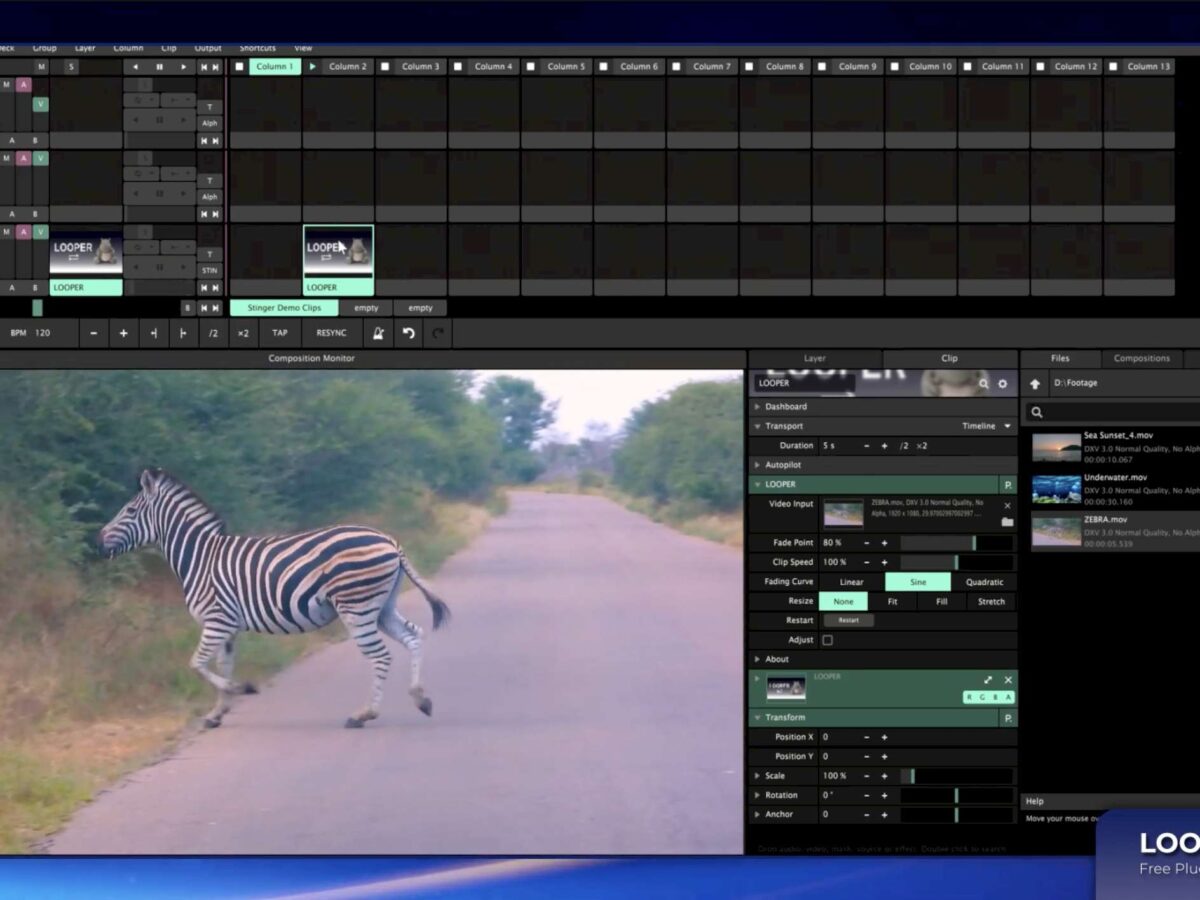Viewport: 1200px width, 900px height.
Task: Adjust the Fade Point slider
Action: [955, 543]
